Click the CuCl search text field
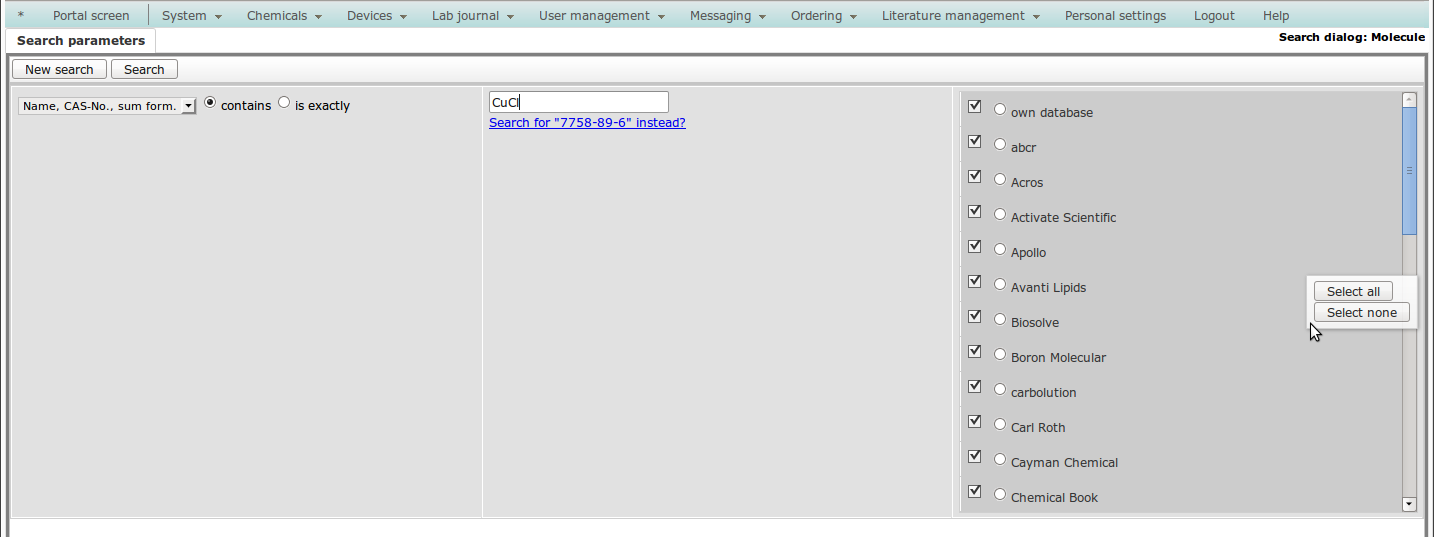This screenshot has height=537, width=1434. click(x=578, y=102)
